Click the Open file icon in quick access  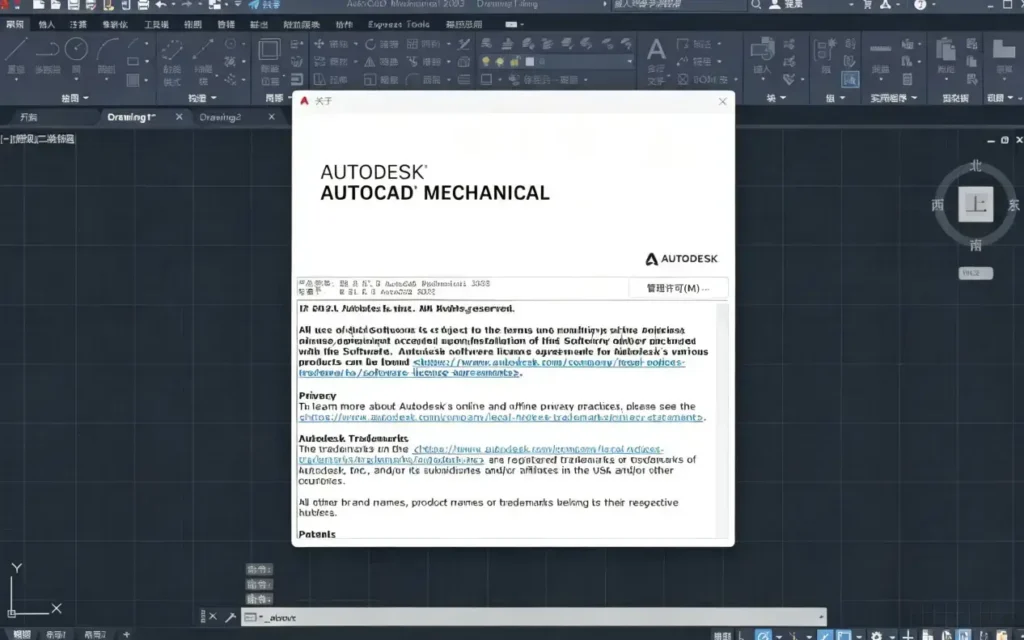56,5
